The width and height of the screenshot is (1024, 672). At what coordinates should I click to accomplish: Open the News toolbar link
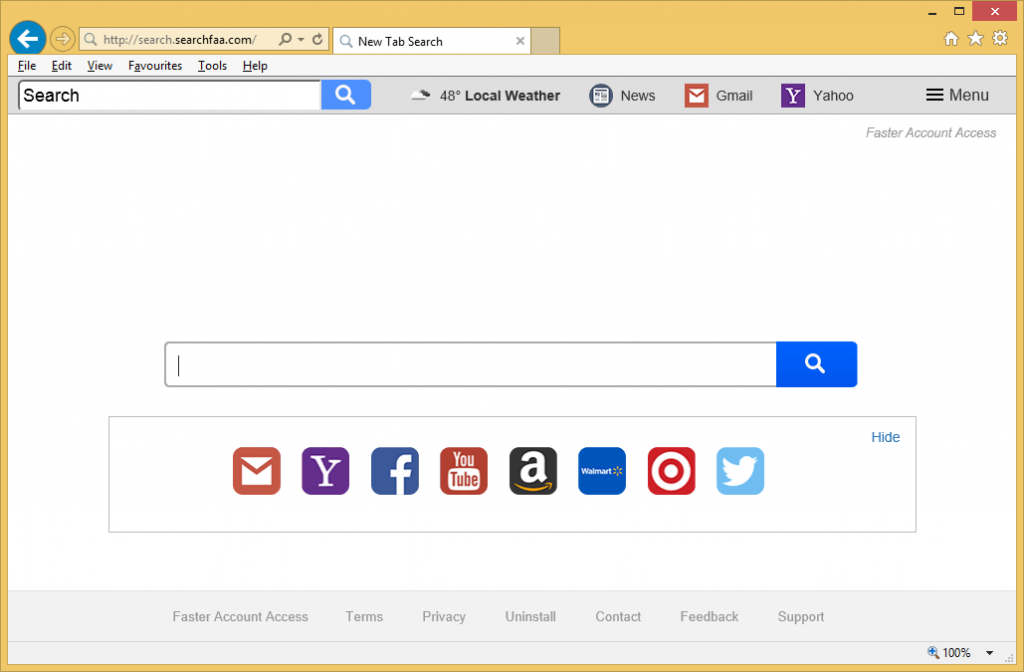click(637, 96)
